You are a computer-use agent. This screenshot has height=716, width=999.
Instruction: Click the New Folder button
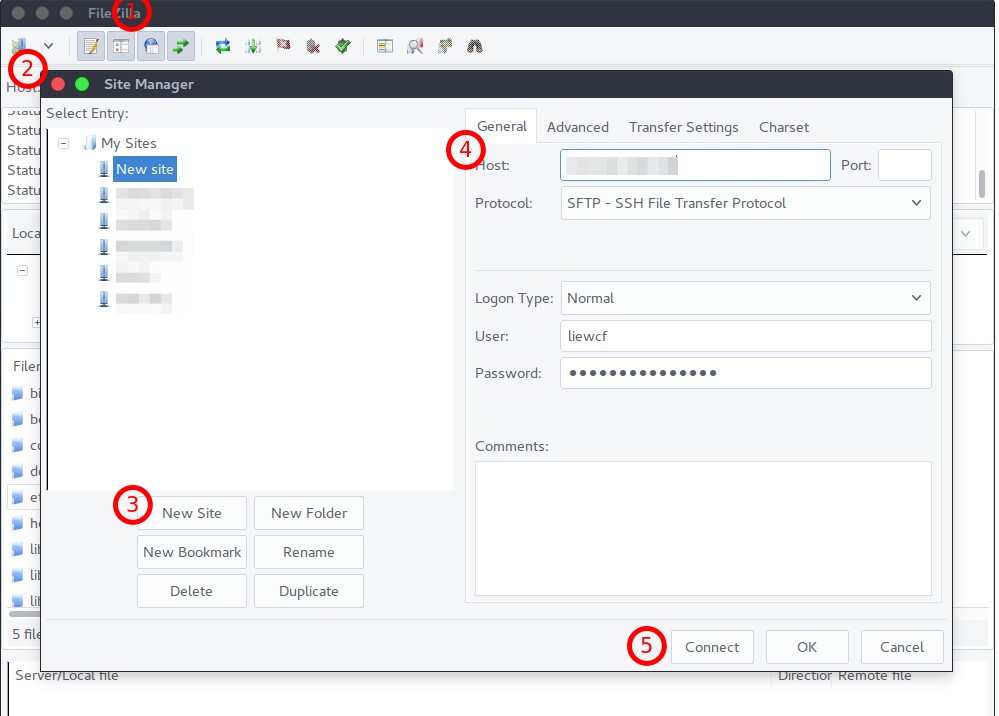309,513
